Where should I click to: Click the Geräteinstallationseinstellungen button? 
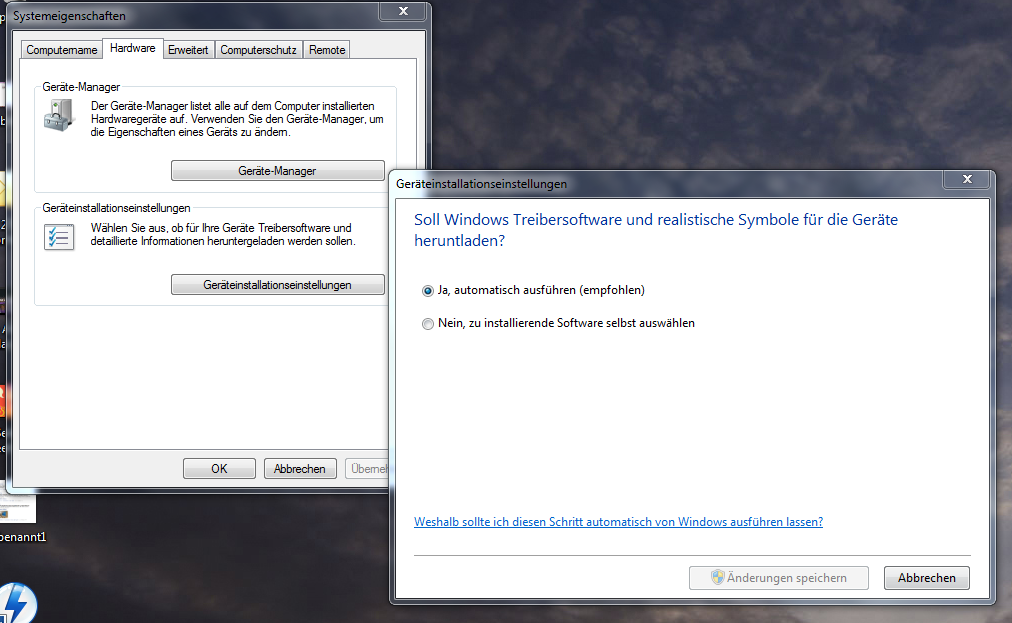pos(278,285)
